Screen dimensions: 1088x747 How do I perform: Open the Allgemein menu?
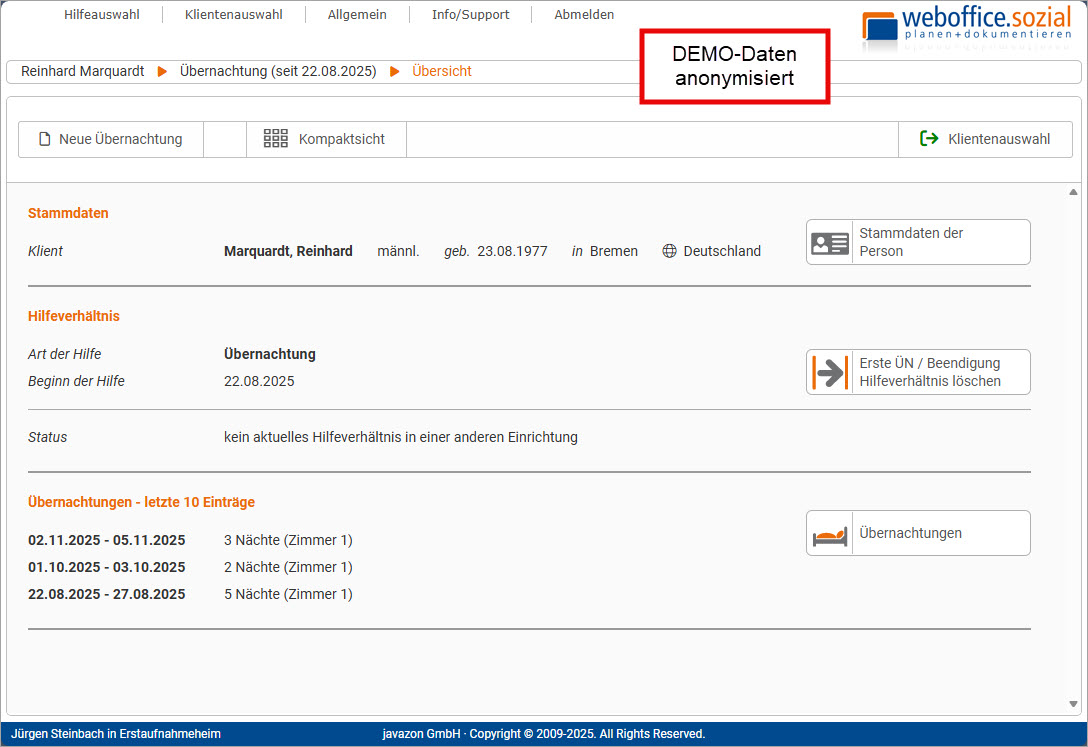(x=357, y=15)
